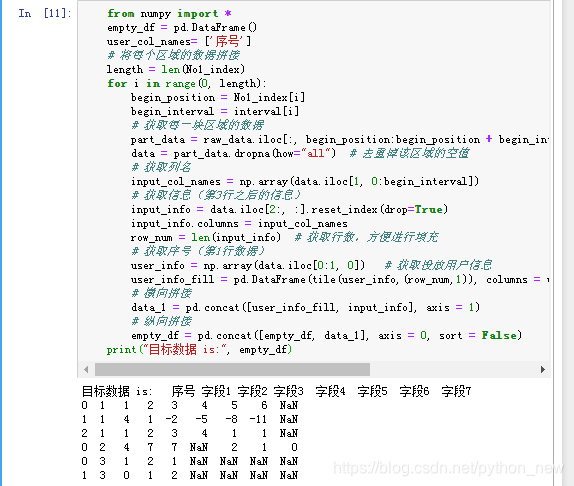This screenshot has width=574, height=486.
Task: Click the 'user_info = np.array' line
Action: coord(312,265)
